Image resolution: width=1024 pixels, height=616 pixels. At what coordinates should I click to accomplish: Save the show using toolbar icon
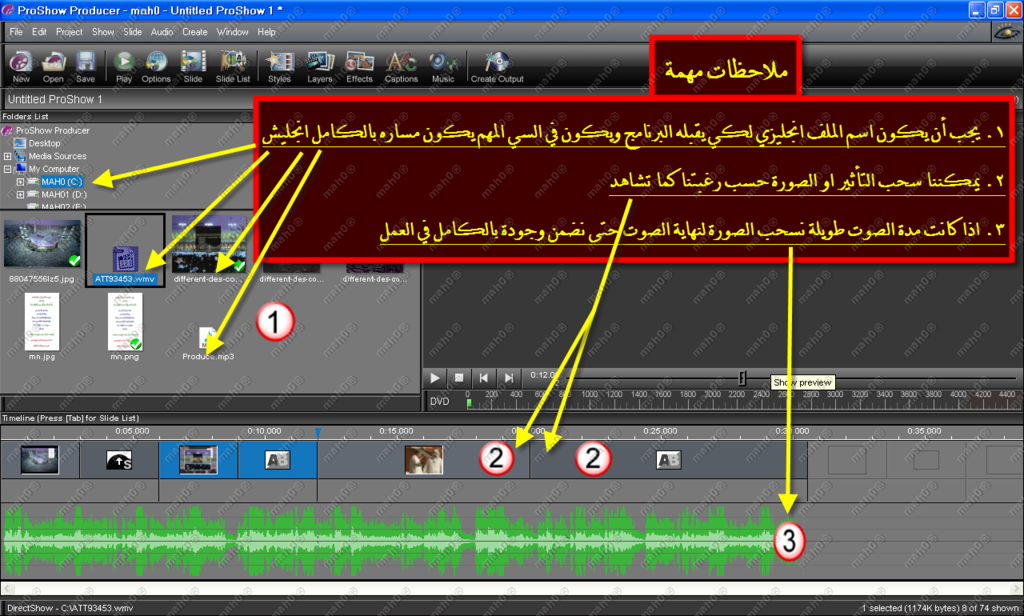85,62
